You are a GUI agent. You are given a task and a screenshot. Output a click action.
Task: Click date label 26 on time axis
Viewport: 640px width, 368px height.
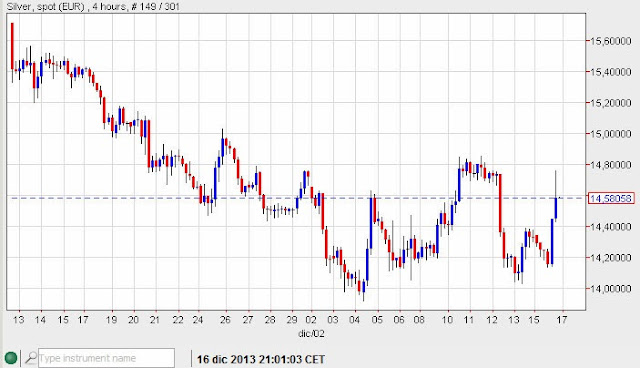point(225,320)
